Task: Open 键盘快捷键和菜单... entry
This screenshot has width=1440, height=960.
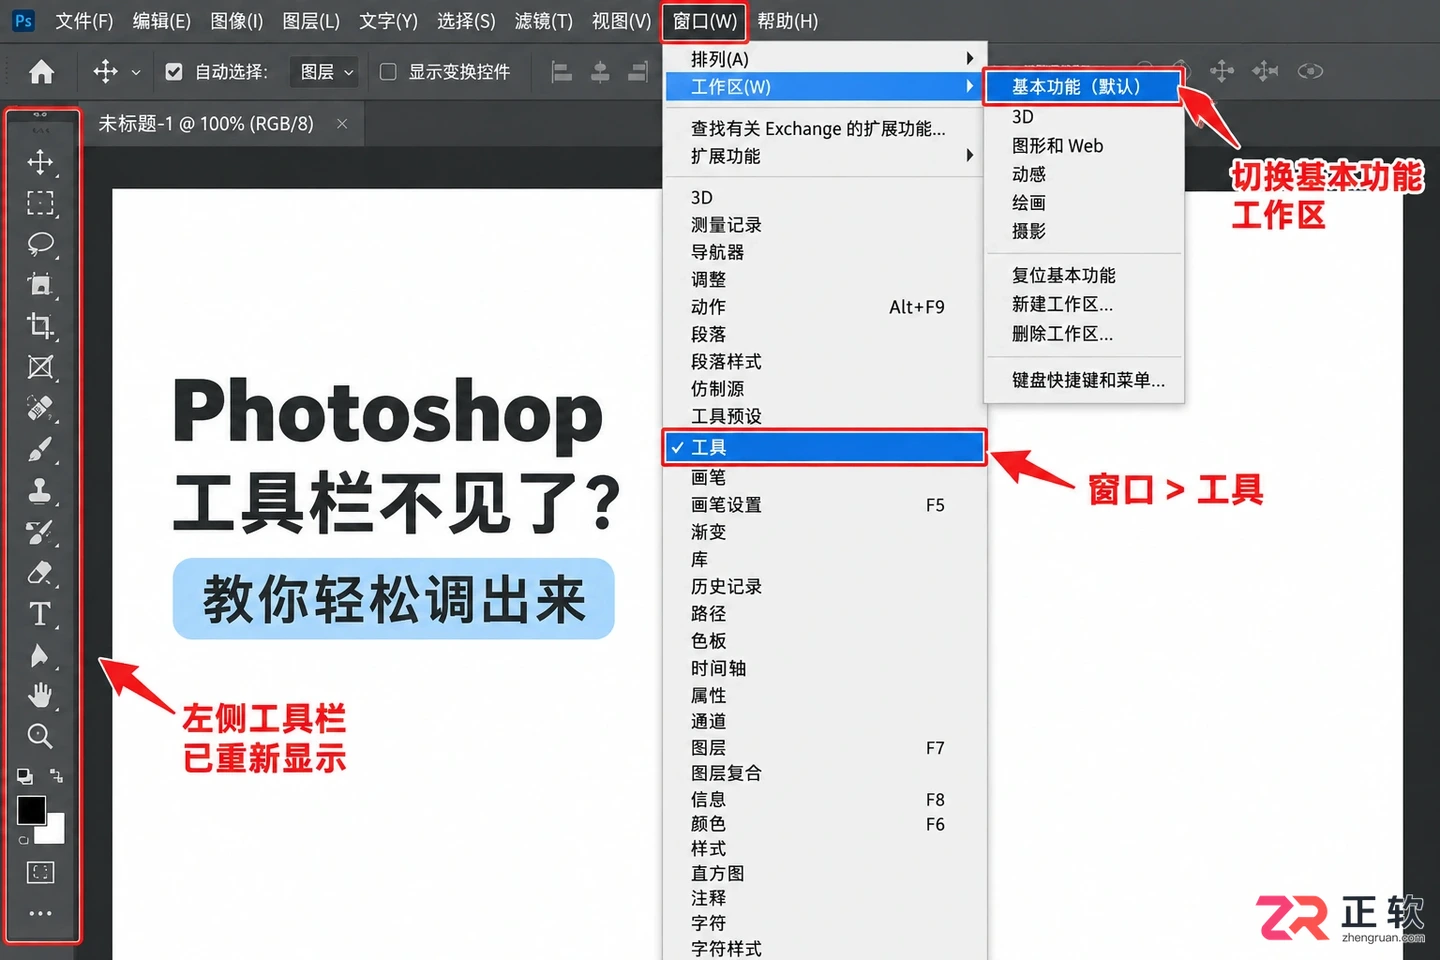Action: 1084,380
